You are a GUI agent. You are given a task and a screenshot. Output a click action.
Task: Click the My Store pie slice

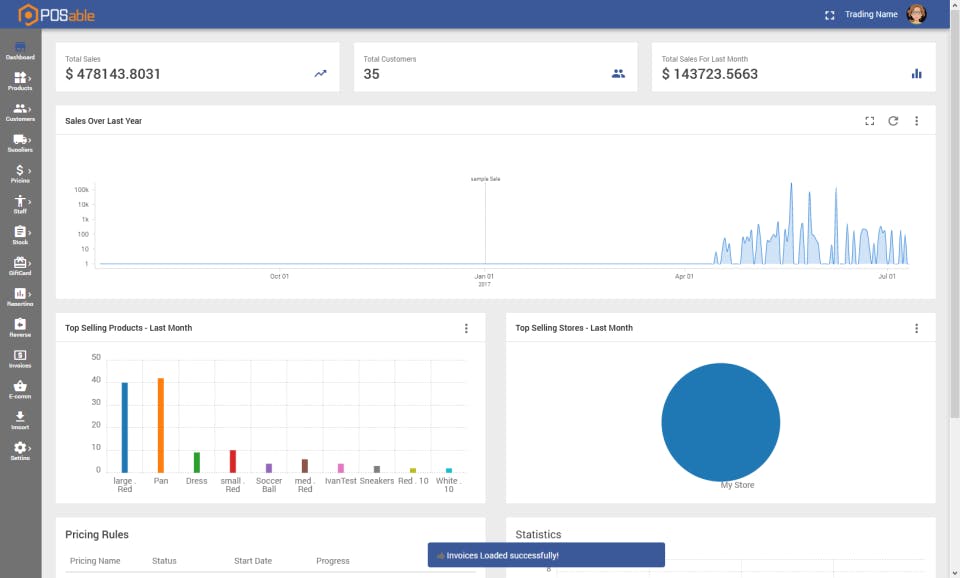[x=721, y=422]
